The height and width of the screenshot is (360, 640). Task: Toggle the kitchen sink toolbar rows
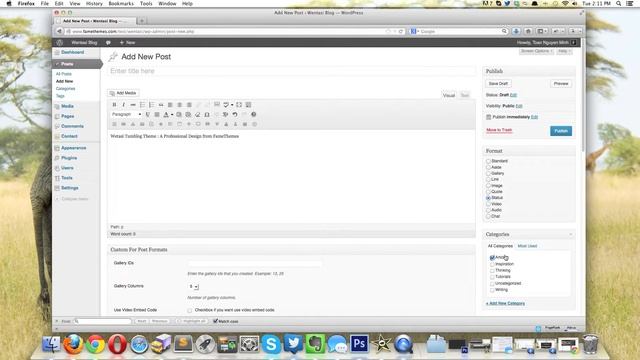pos(248,105)
